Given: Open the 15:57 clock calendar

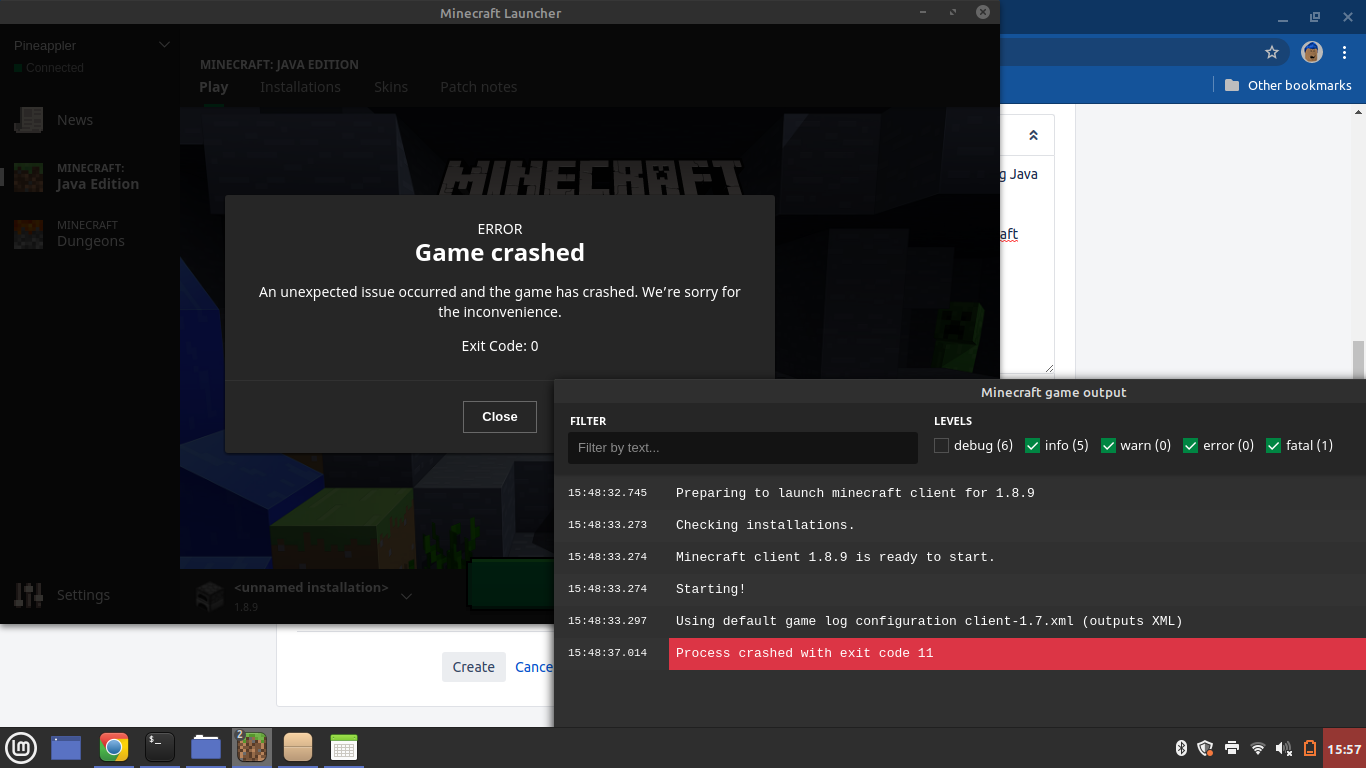Looking at the screenshot, I should [1344, 749].
